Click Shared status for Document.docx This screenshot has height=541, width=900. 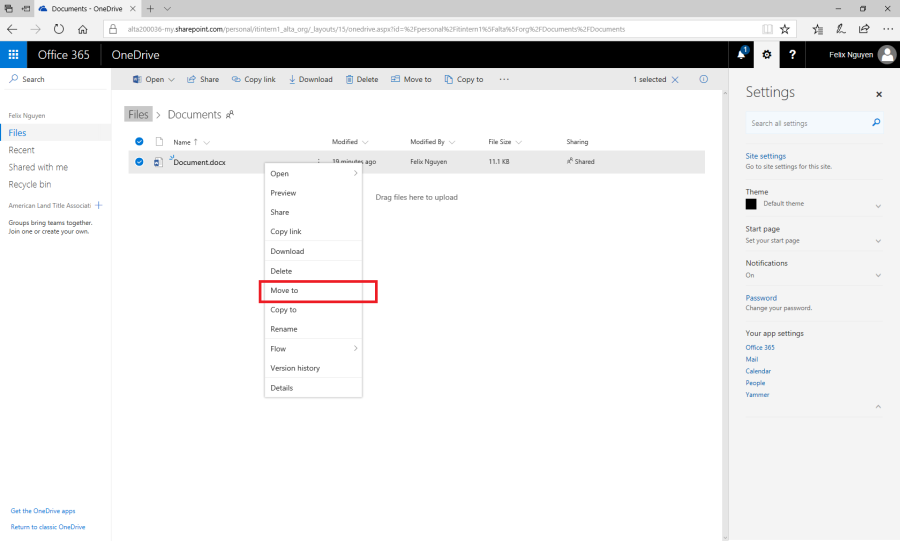point(580,162)
